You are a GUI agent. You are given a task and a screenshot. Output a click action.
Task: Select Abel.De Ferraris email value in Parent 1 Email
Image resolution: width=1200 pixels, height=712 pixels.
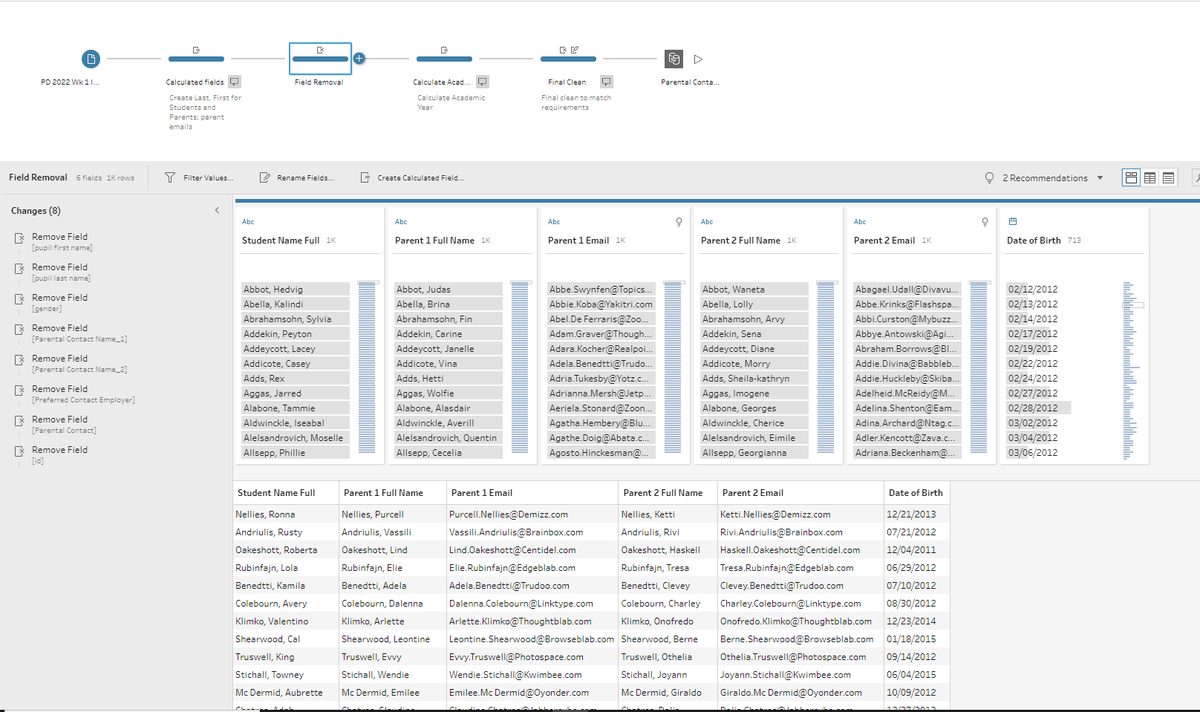[602, 319]
